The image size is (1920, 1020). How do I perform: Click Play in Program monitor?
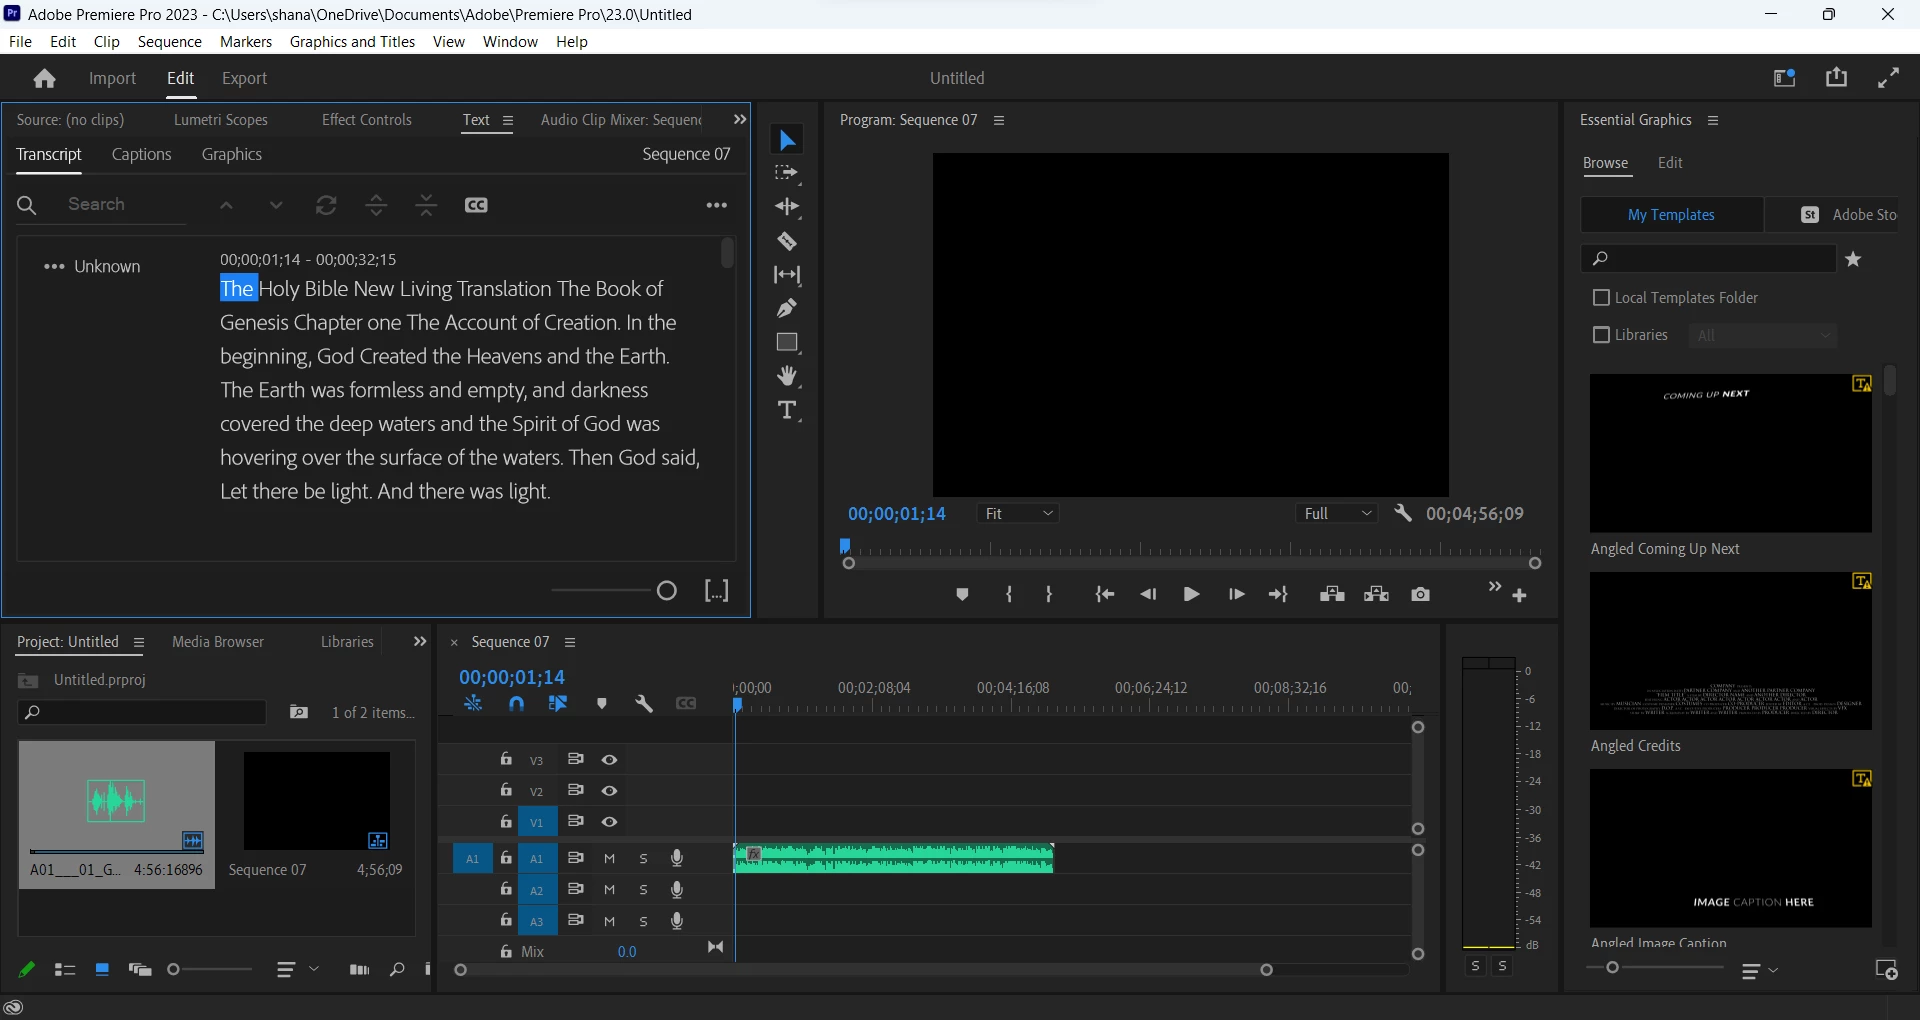click(x=1191, y=594)
